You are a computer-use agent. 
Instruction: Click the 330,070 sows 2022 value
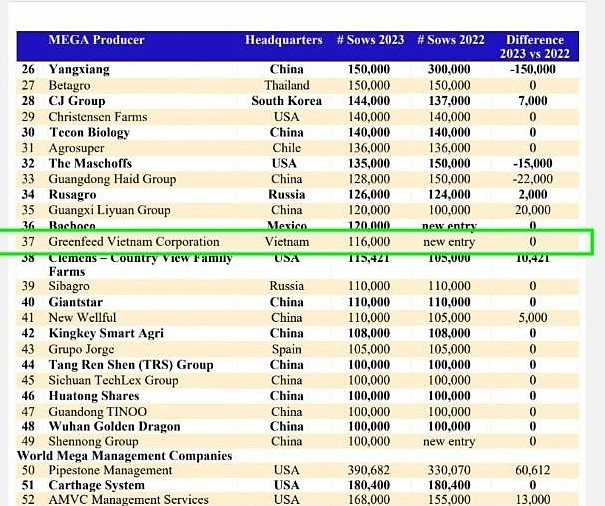449,470
